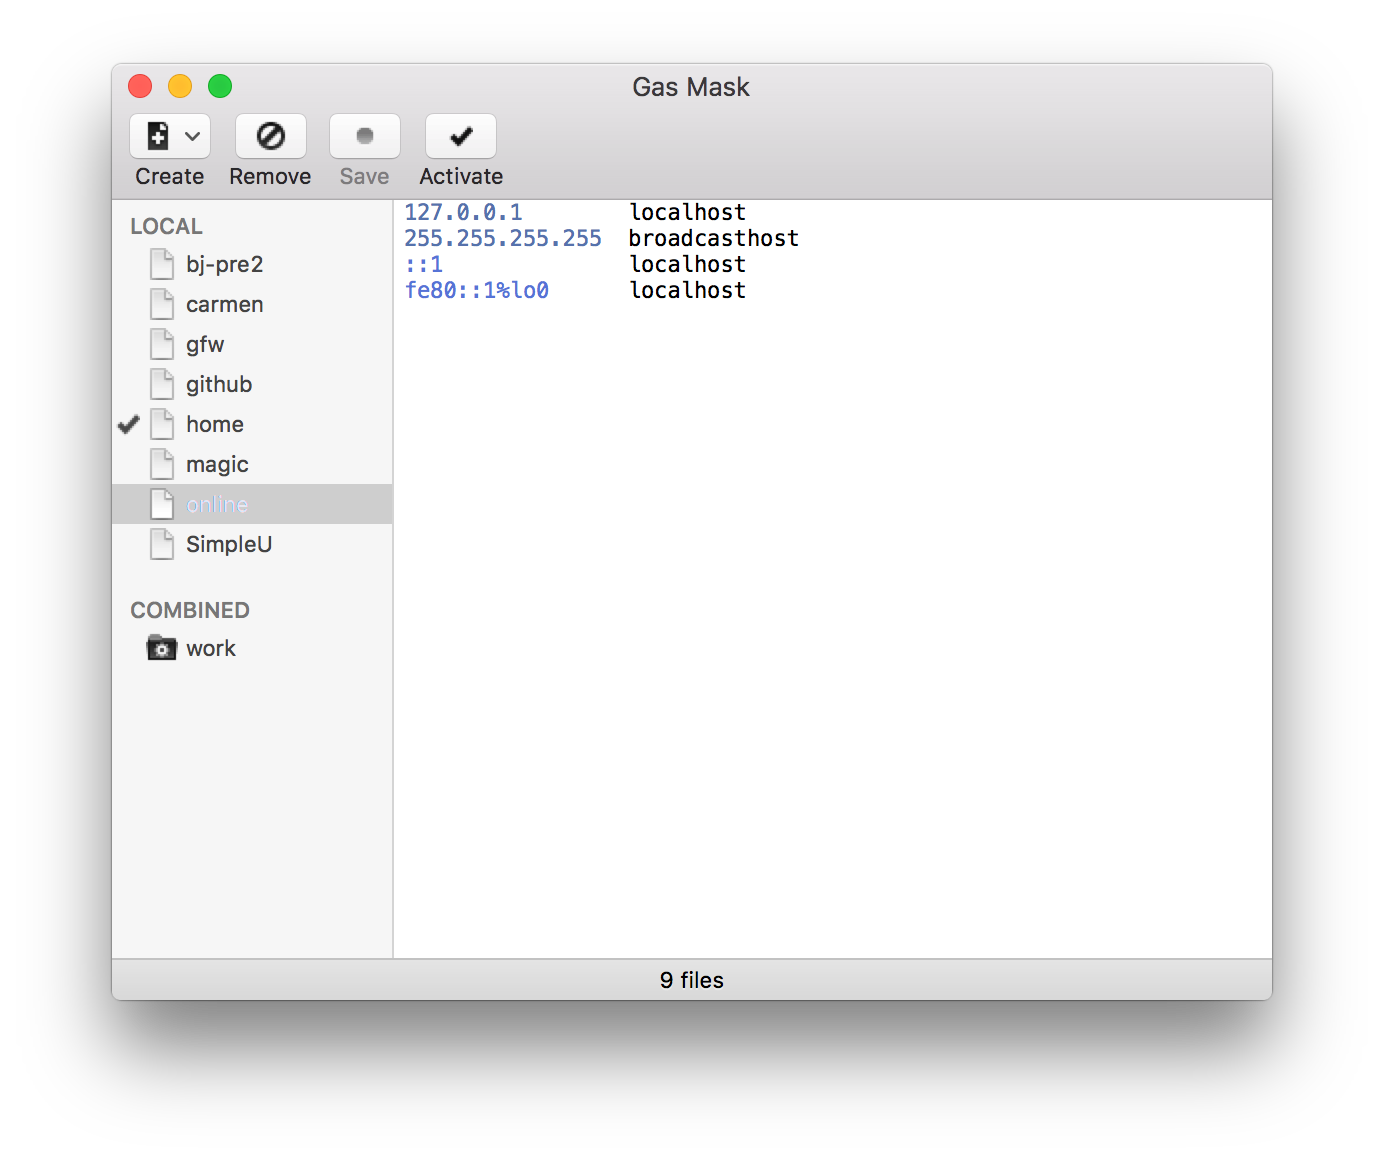Open the work combined file

(x=252, y=648)
